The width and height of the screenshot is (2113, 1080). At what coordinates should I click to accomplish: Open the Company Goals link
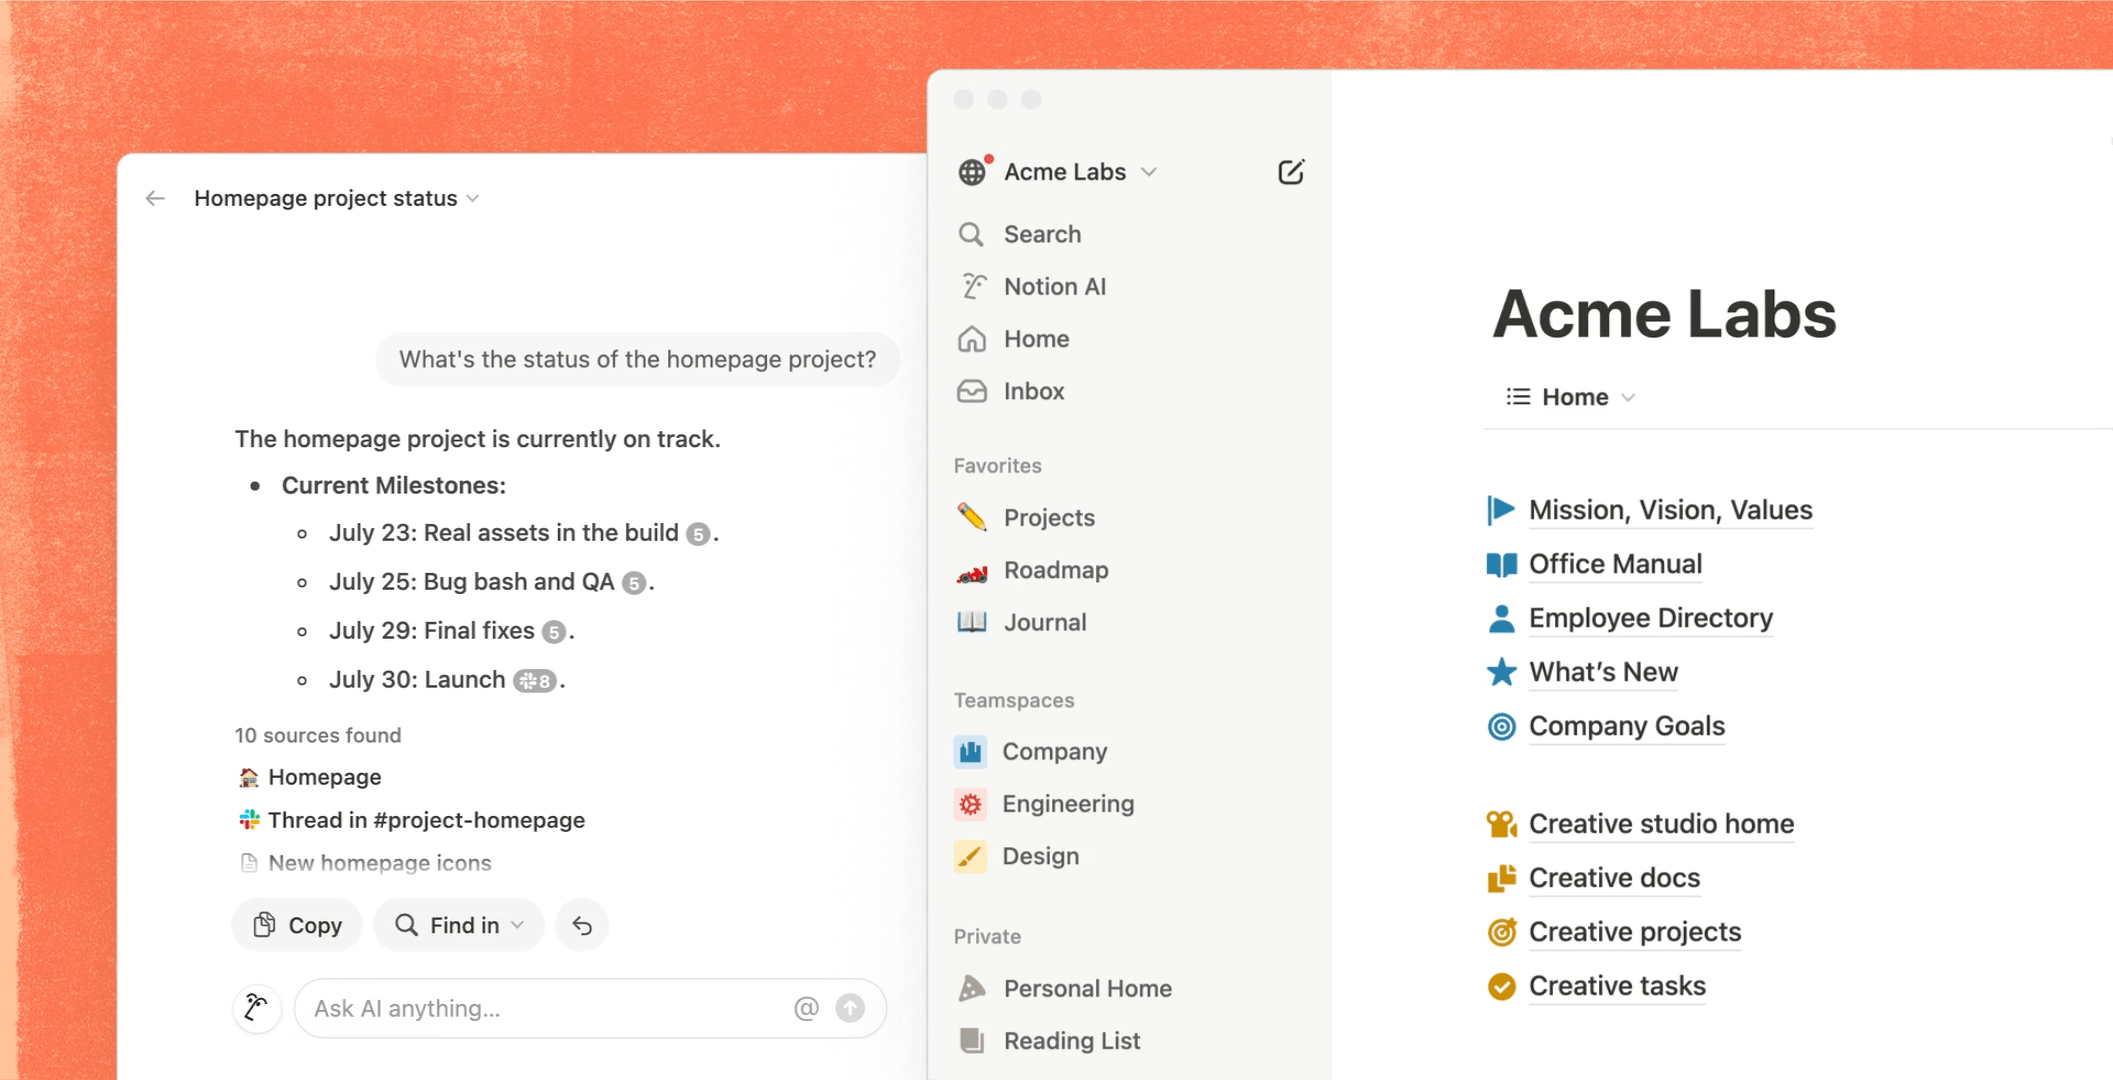pos(1627,726)
